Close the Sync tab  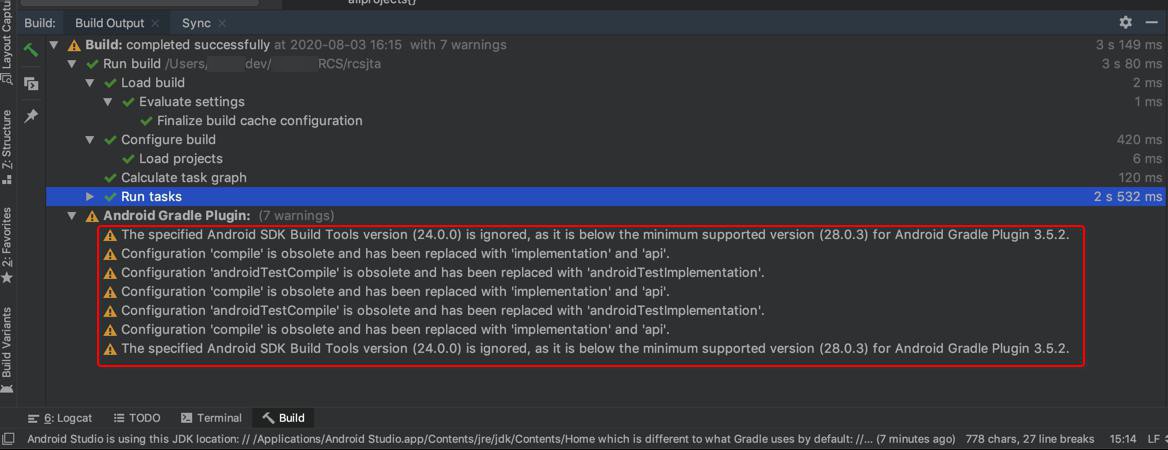(222, 23)
